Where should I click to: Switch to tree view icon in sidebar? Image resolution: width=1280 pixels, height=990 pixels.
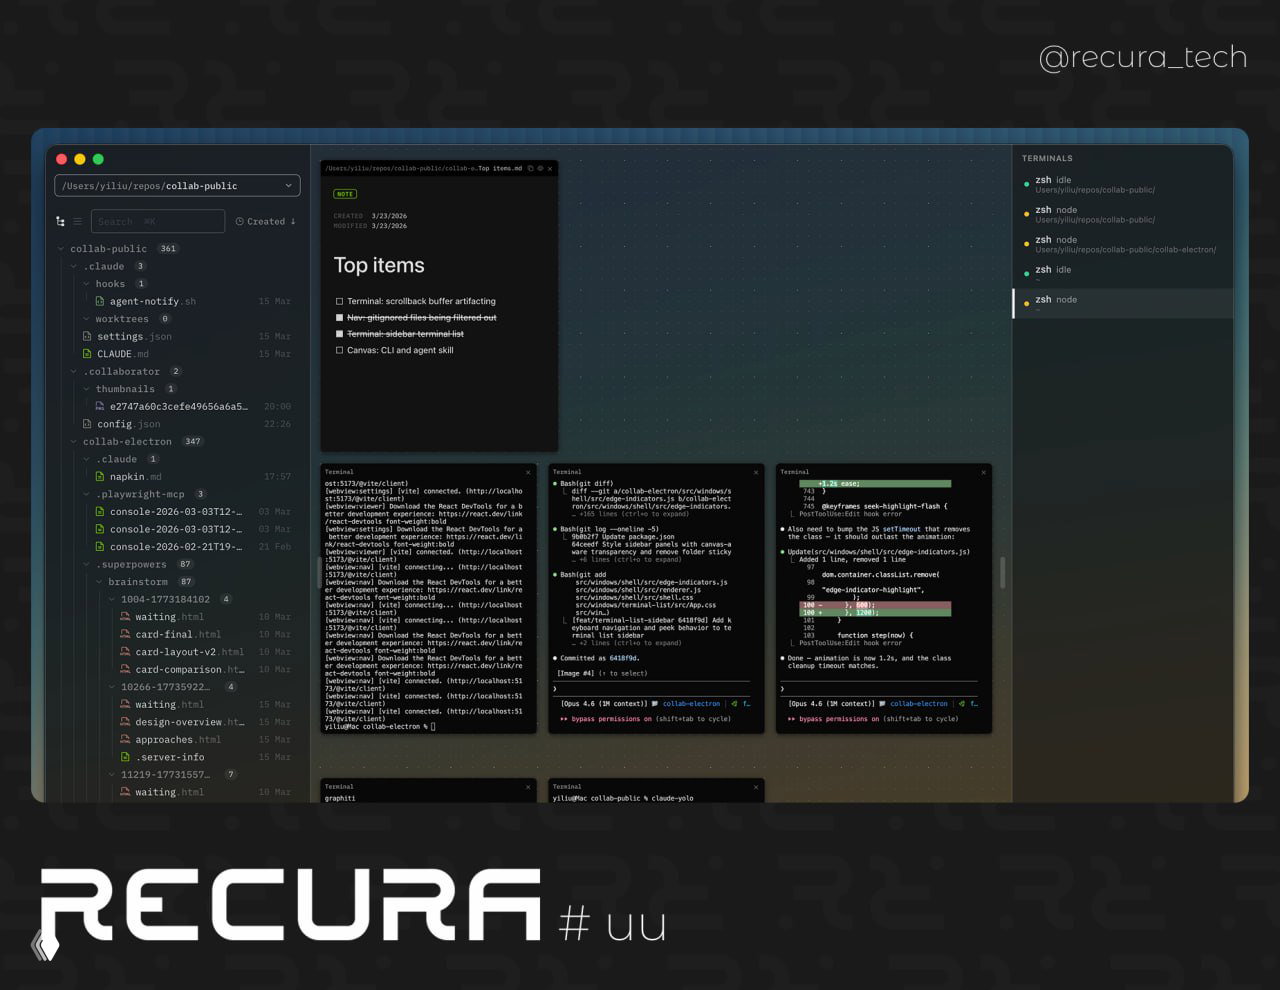(x=60, y=221)
